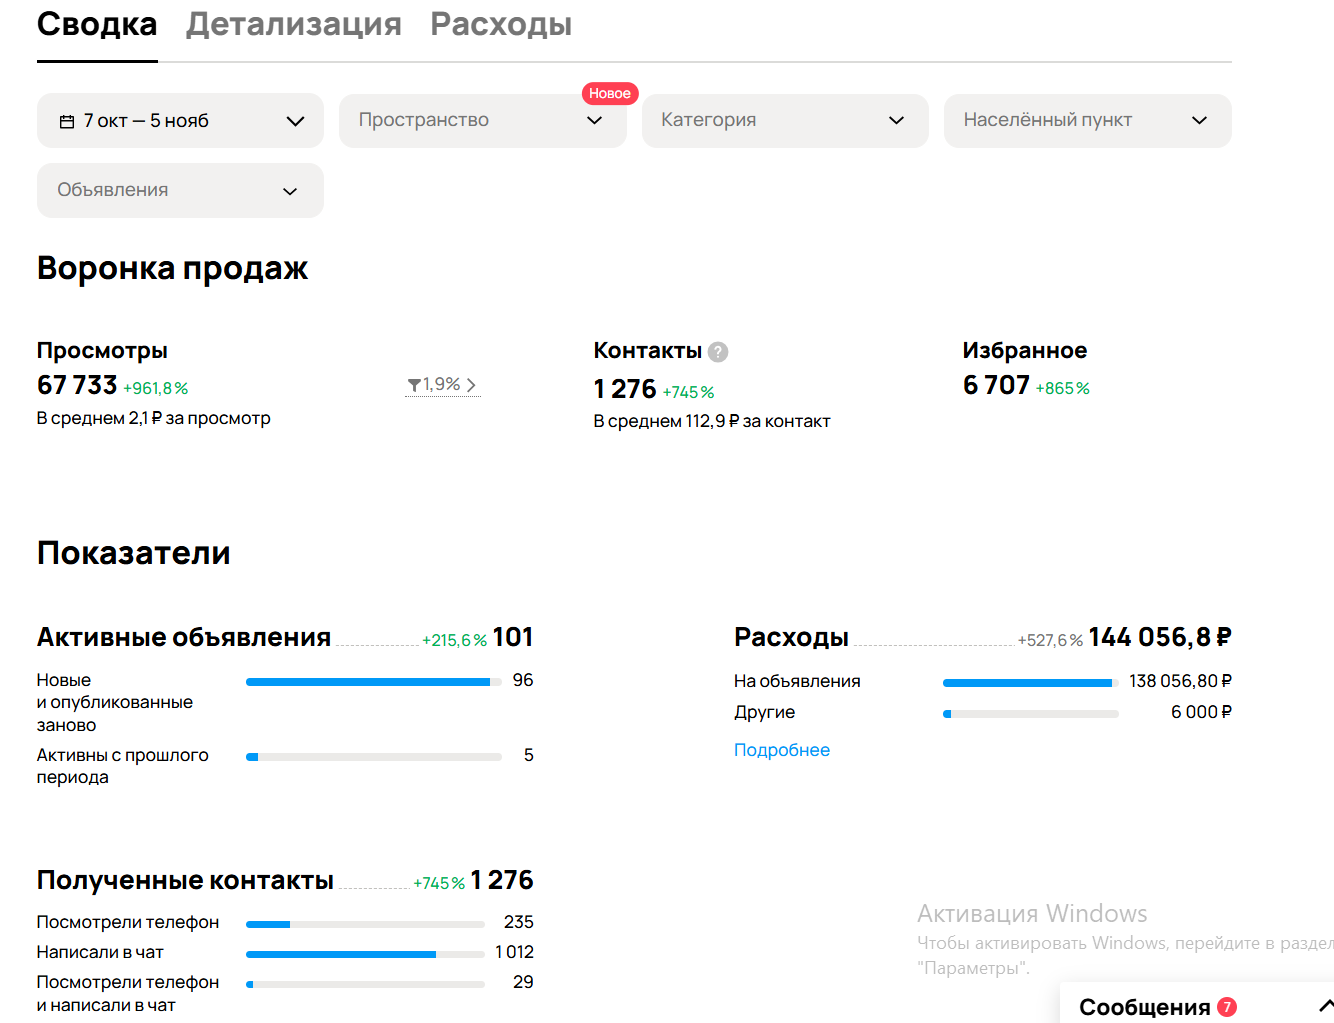Screen dimensions: 1334x1023
Task: Expand the Категория dropdown
Action: (785, 121)
